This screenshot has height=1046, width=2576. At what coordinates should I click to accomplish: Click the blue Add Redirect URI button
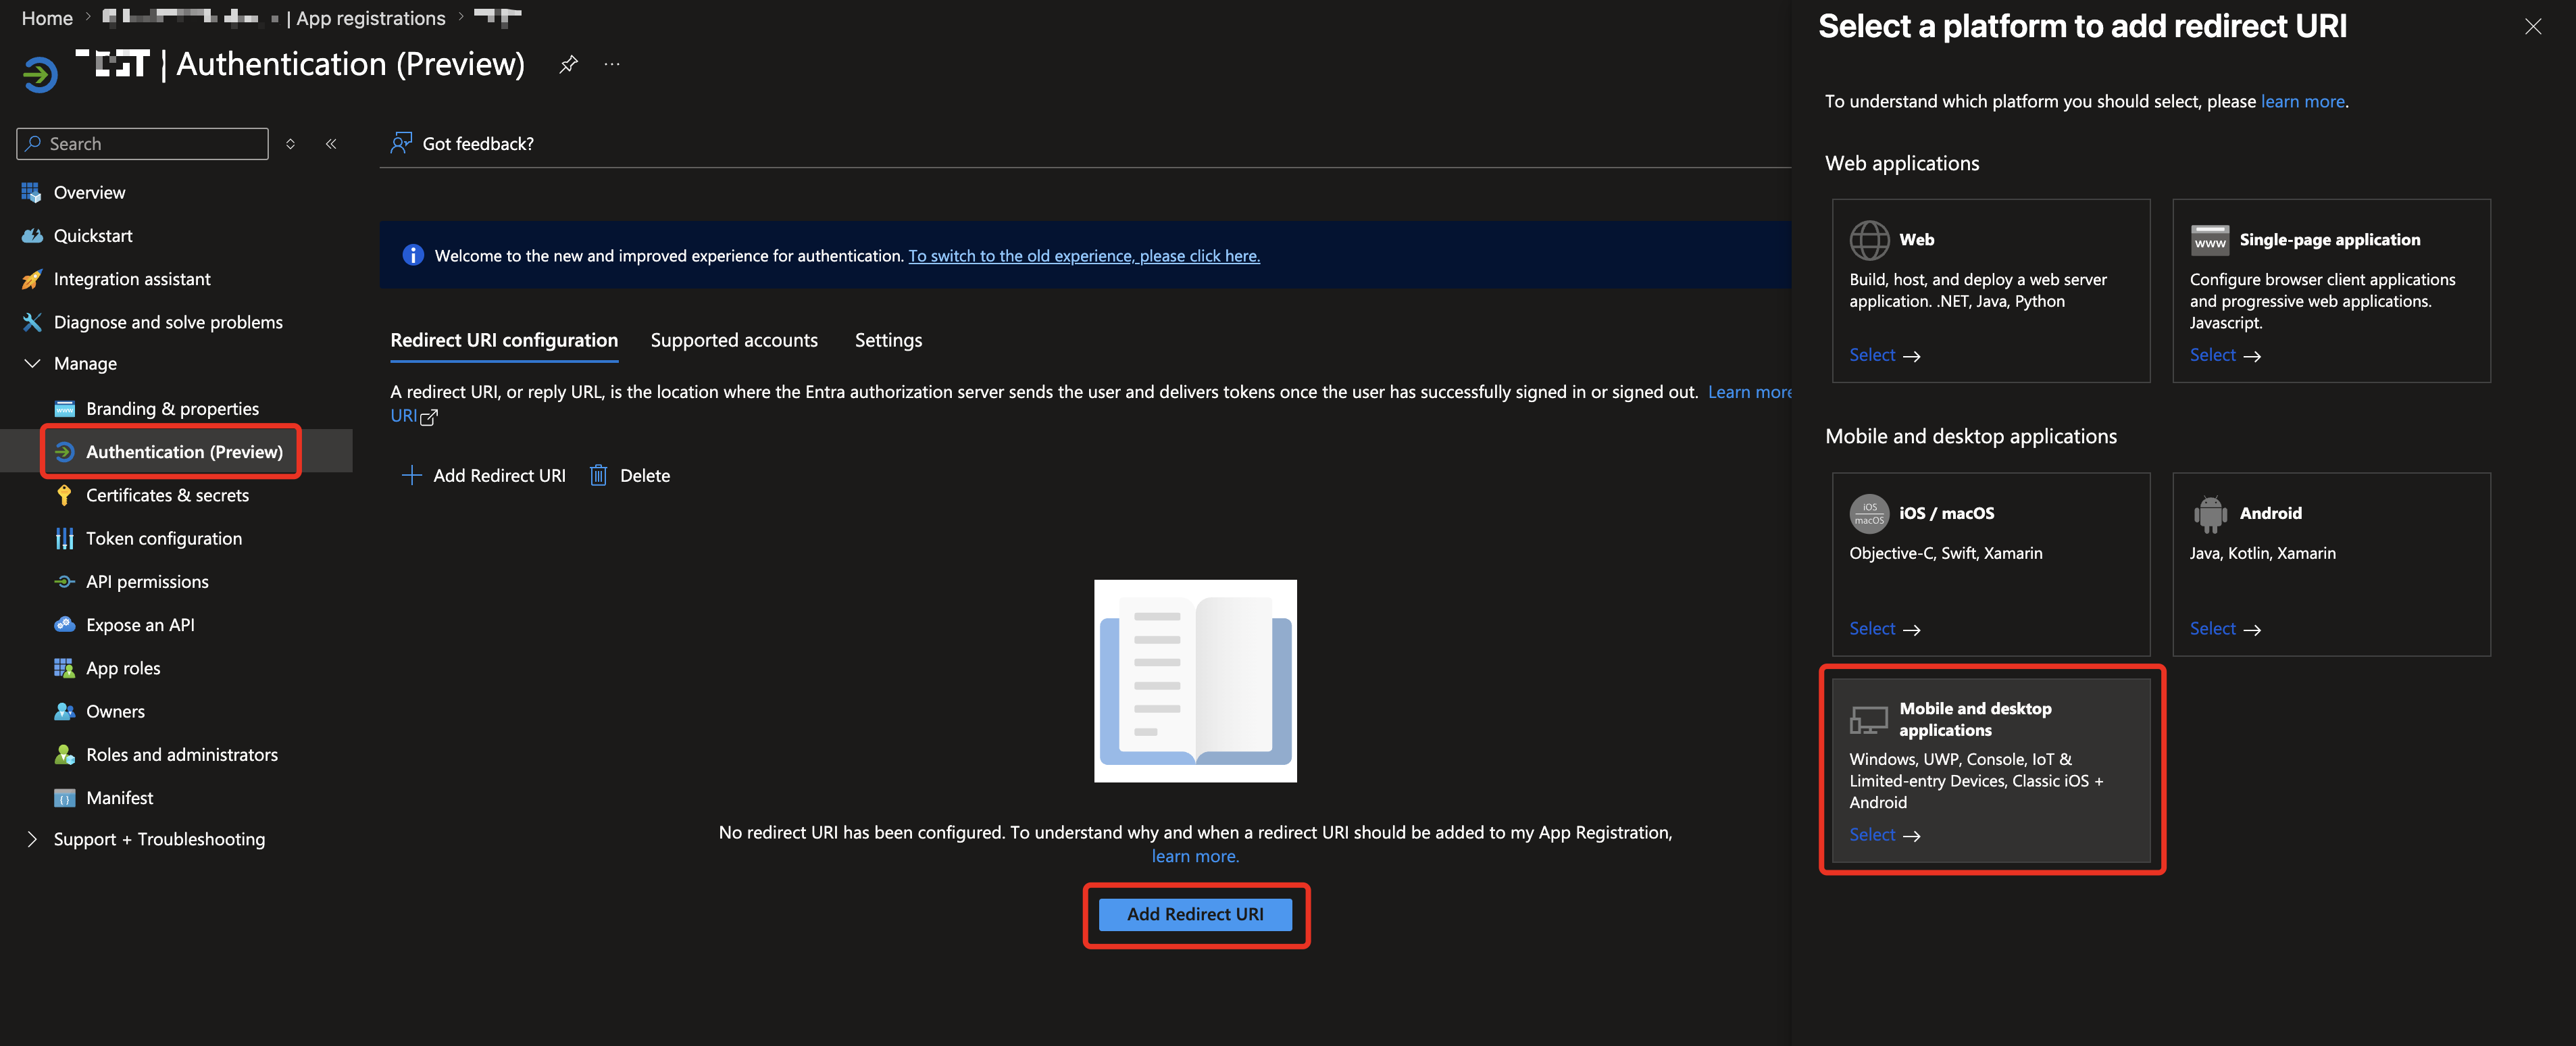[x=1195, y=914]
